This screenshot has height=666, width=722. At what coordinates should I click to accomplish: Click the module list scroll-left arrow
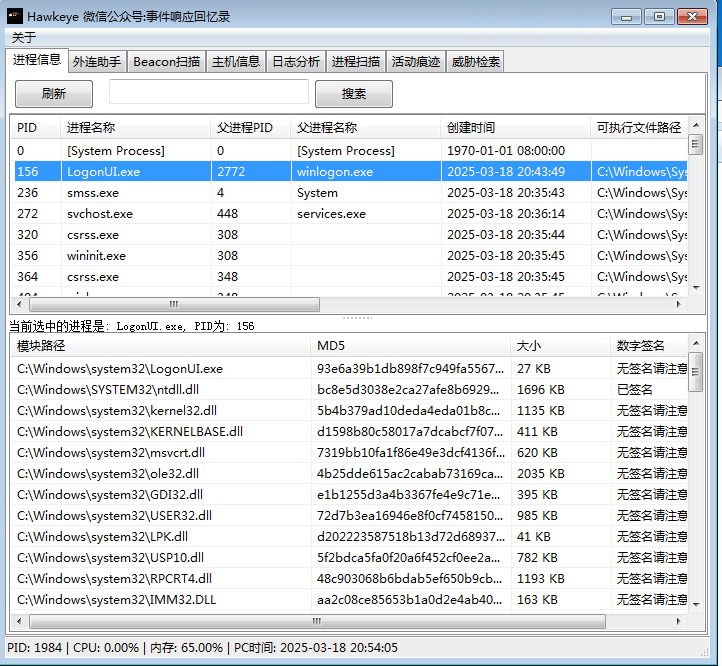pyautogui.click(x=19, y=621)
